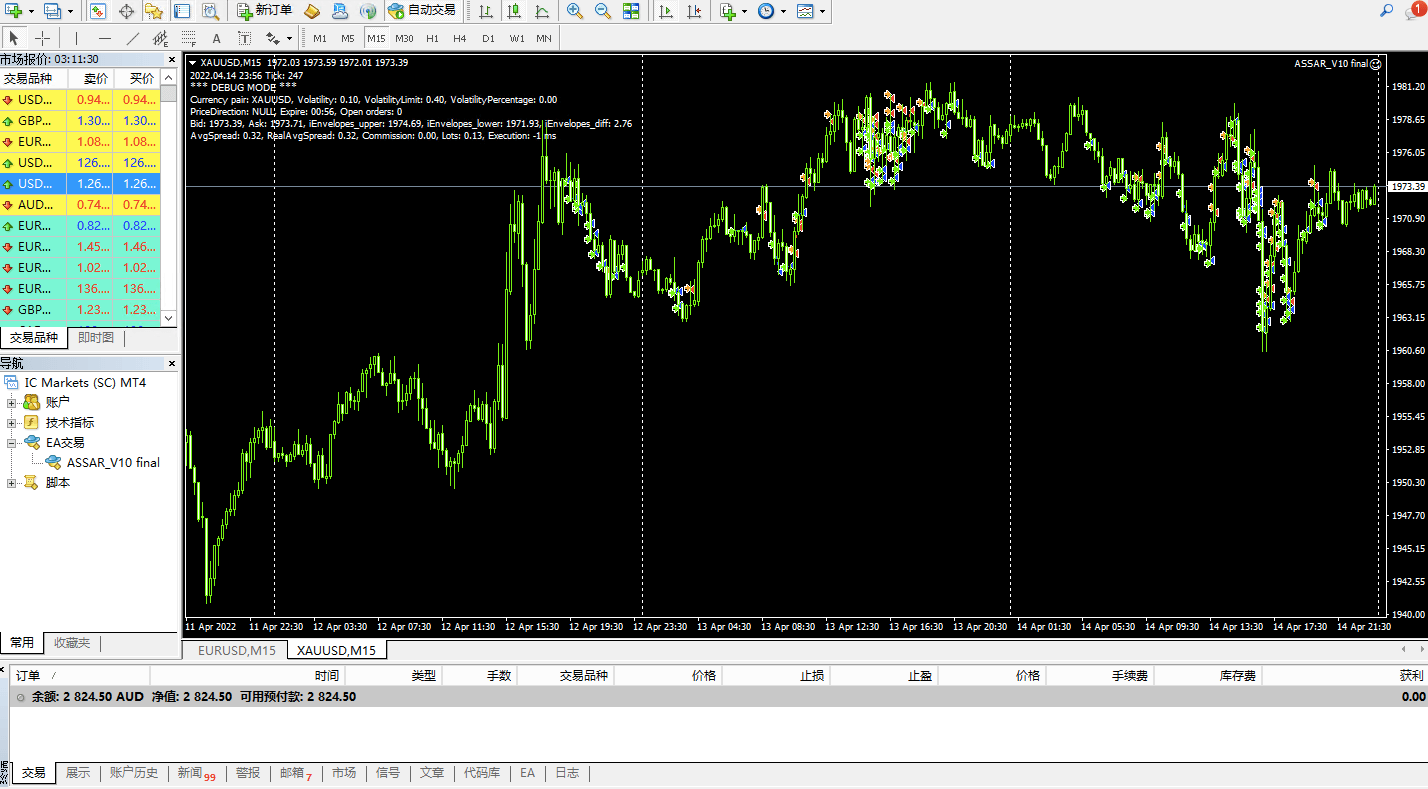Toggle the Navigator window icon

(x=153, y=11)
